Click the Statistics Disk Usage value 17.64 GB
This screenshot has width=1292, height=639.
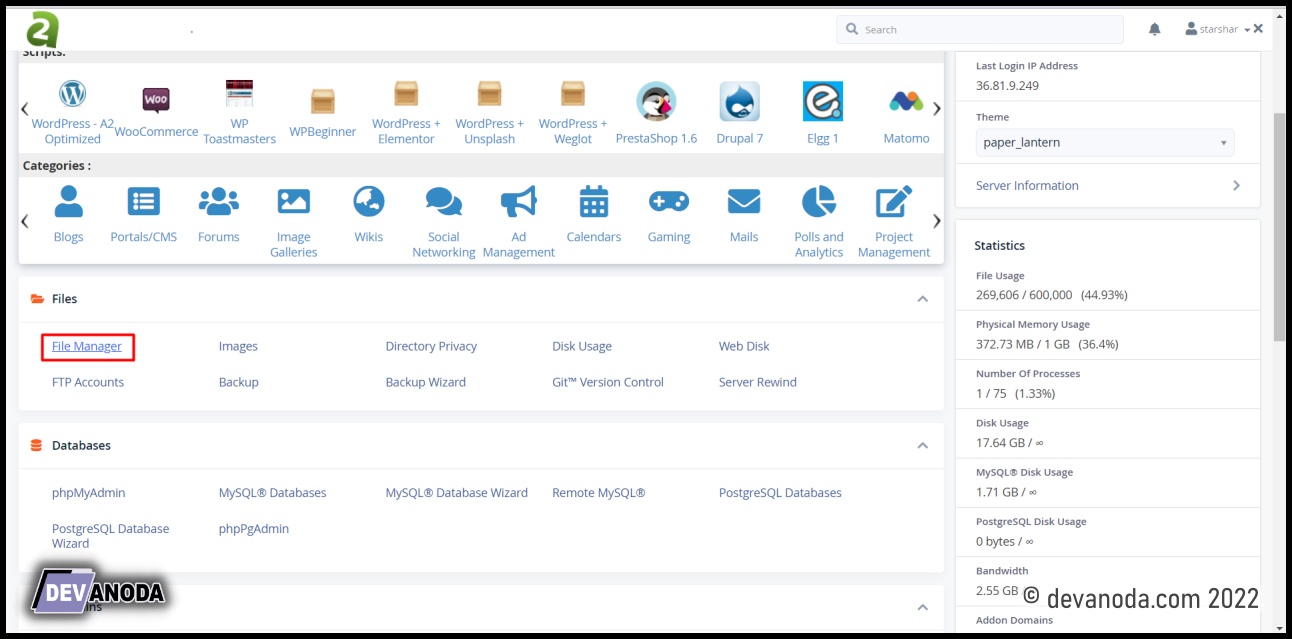point(1009,443)
